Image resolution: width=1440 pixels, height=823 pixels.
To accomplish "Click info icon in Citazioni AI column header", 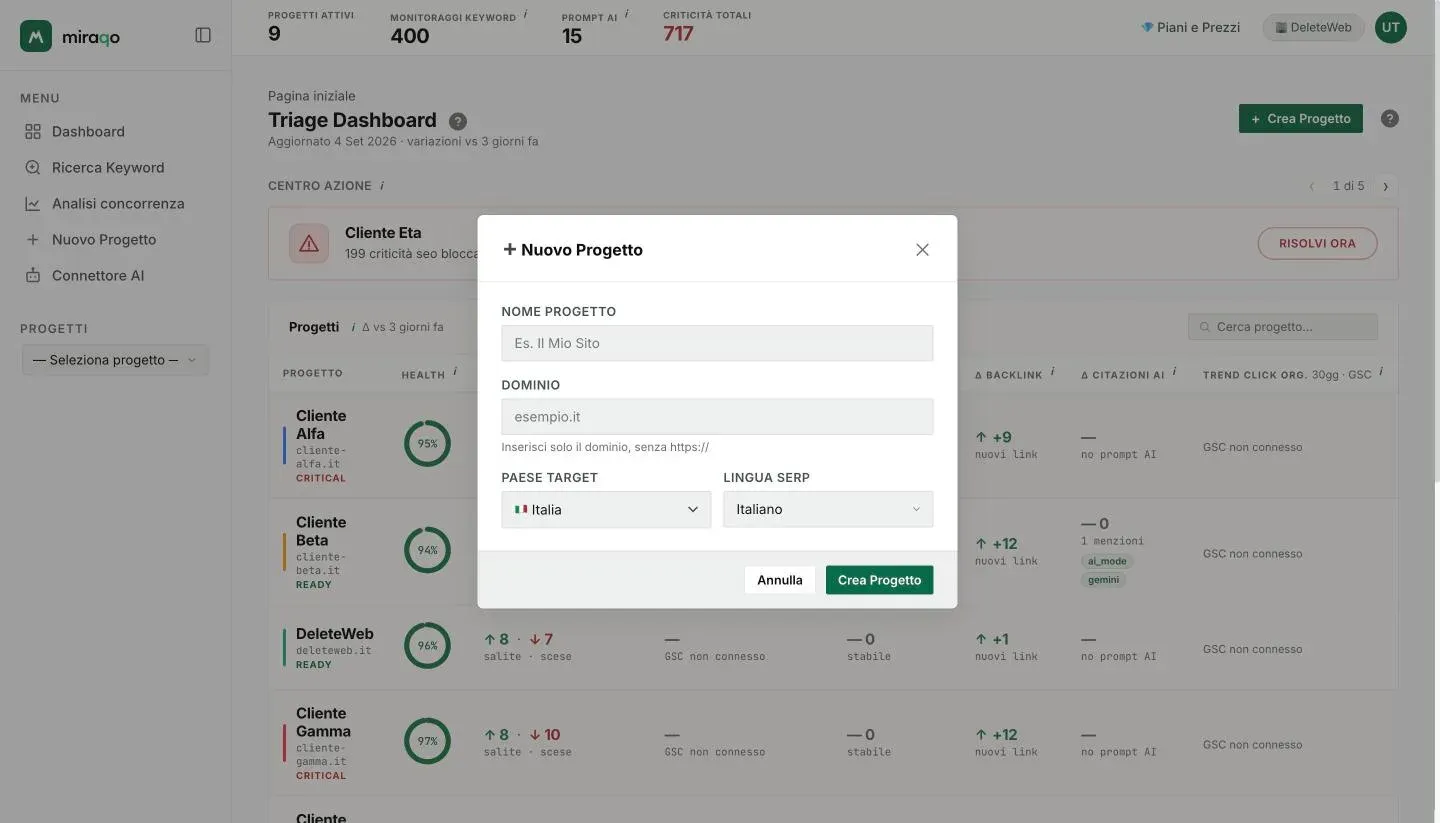I will coord(1175,373).
